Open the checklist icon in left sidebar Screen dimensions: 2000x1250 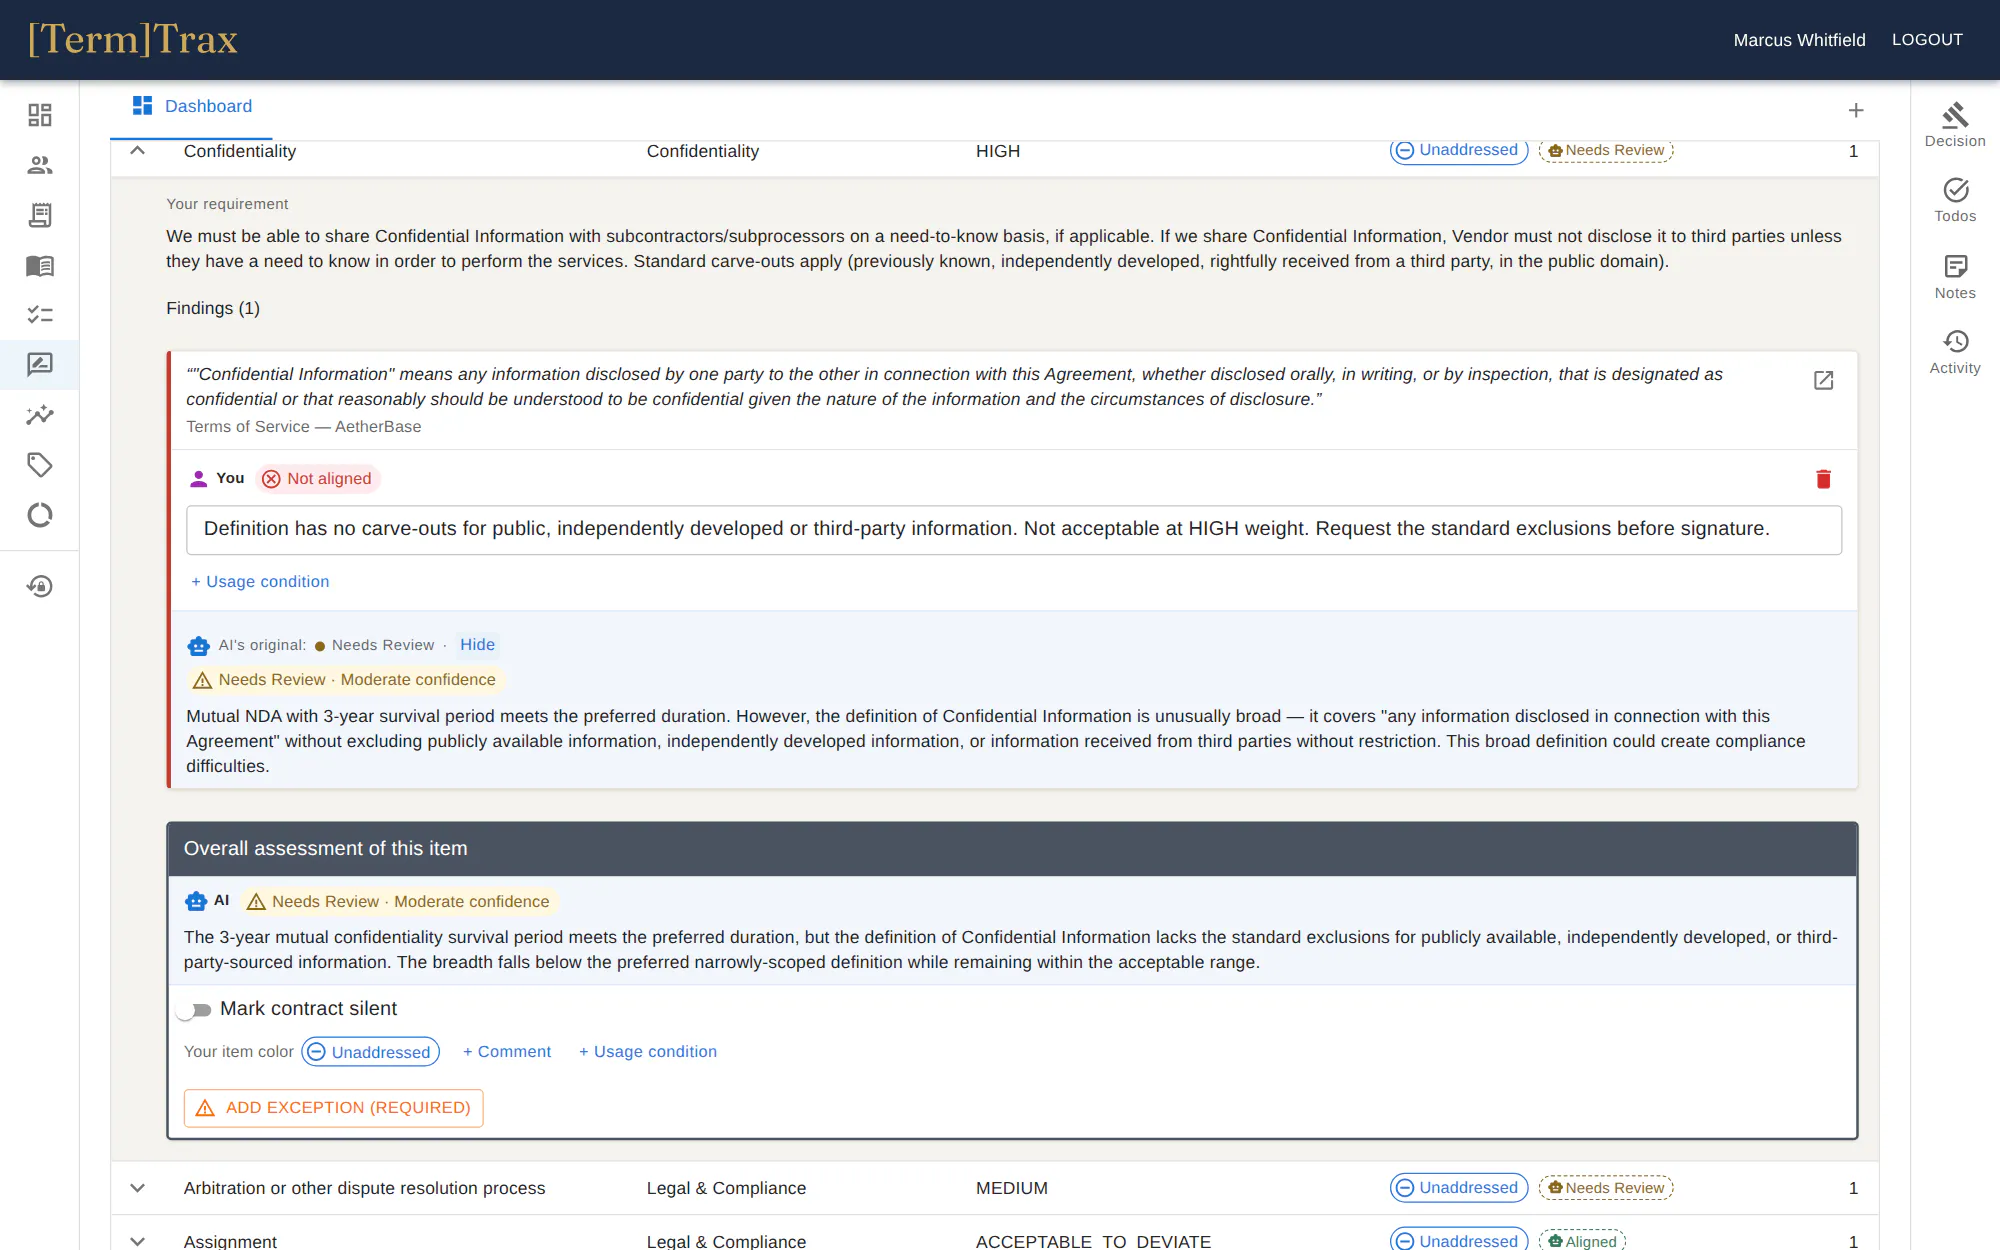pyautogui.click(x=40, y=315)
